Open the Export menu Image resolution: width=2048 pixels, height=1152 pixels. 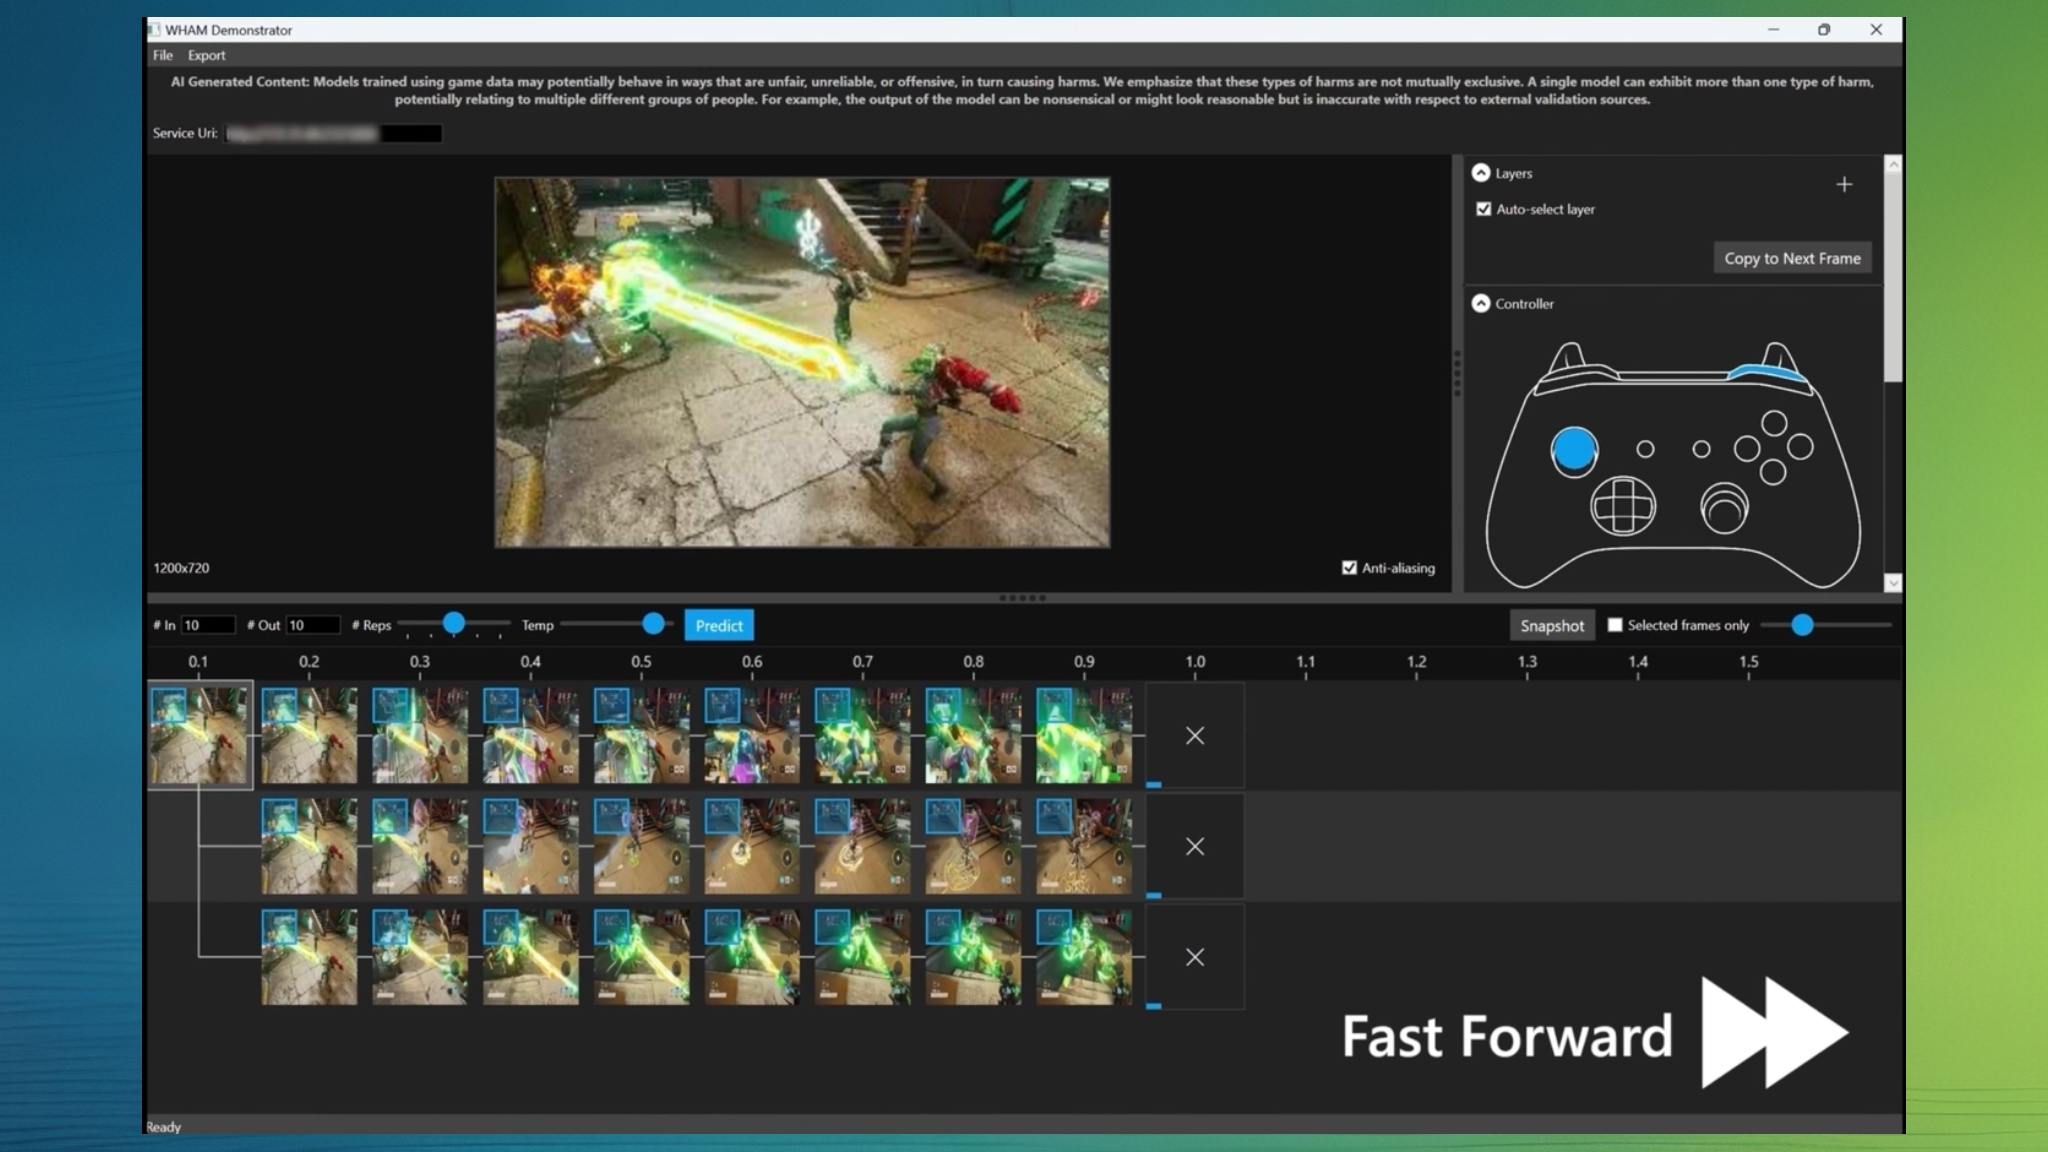(x=206, y=55)
